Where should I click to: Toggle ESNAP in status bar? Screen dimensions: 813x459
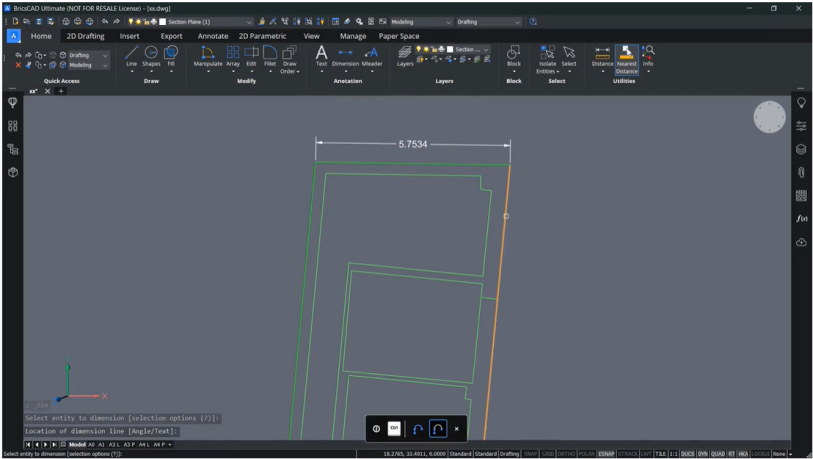pos(606,454)
